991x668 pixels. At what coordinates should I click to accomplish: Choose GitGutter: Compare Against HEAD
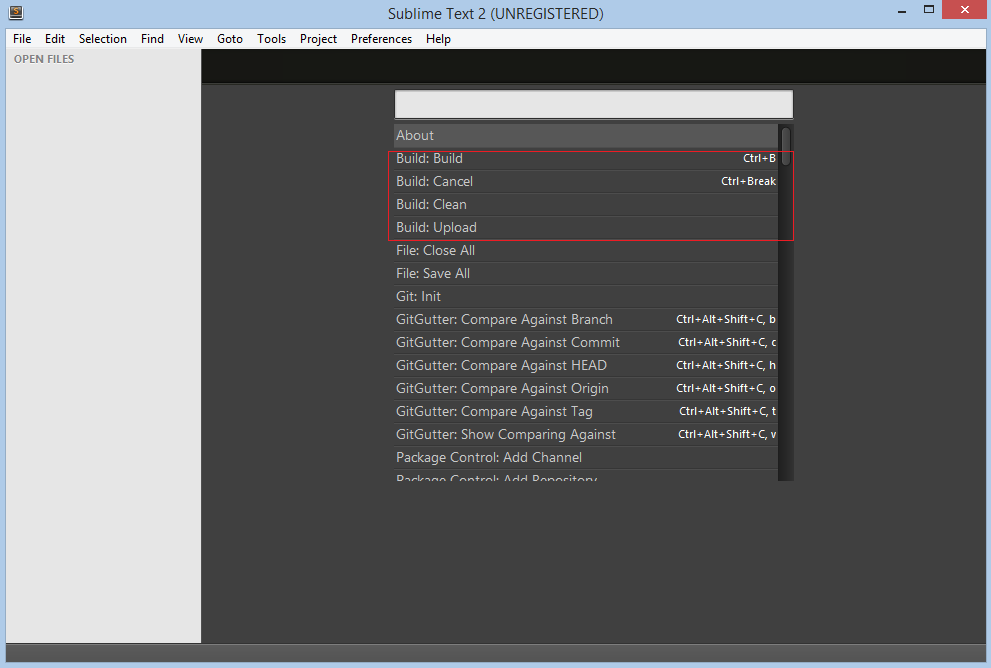click(x=586, y=365)
